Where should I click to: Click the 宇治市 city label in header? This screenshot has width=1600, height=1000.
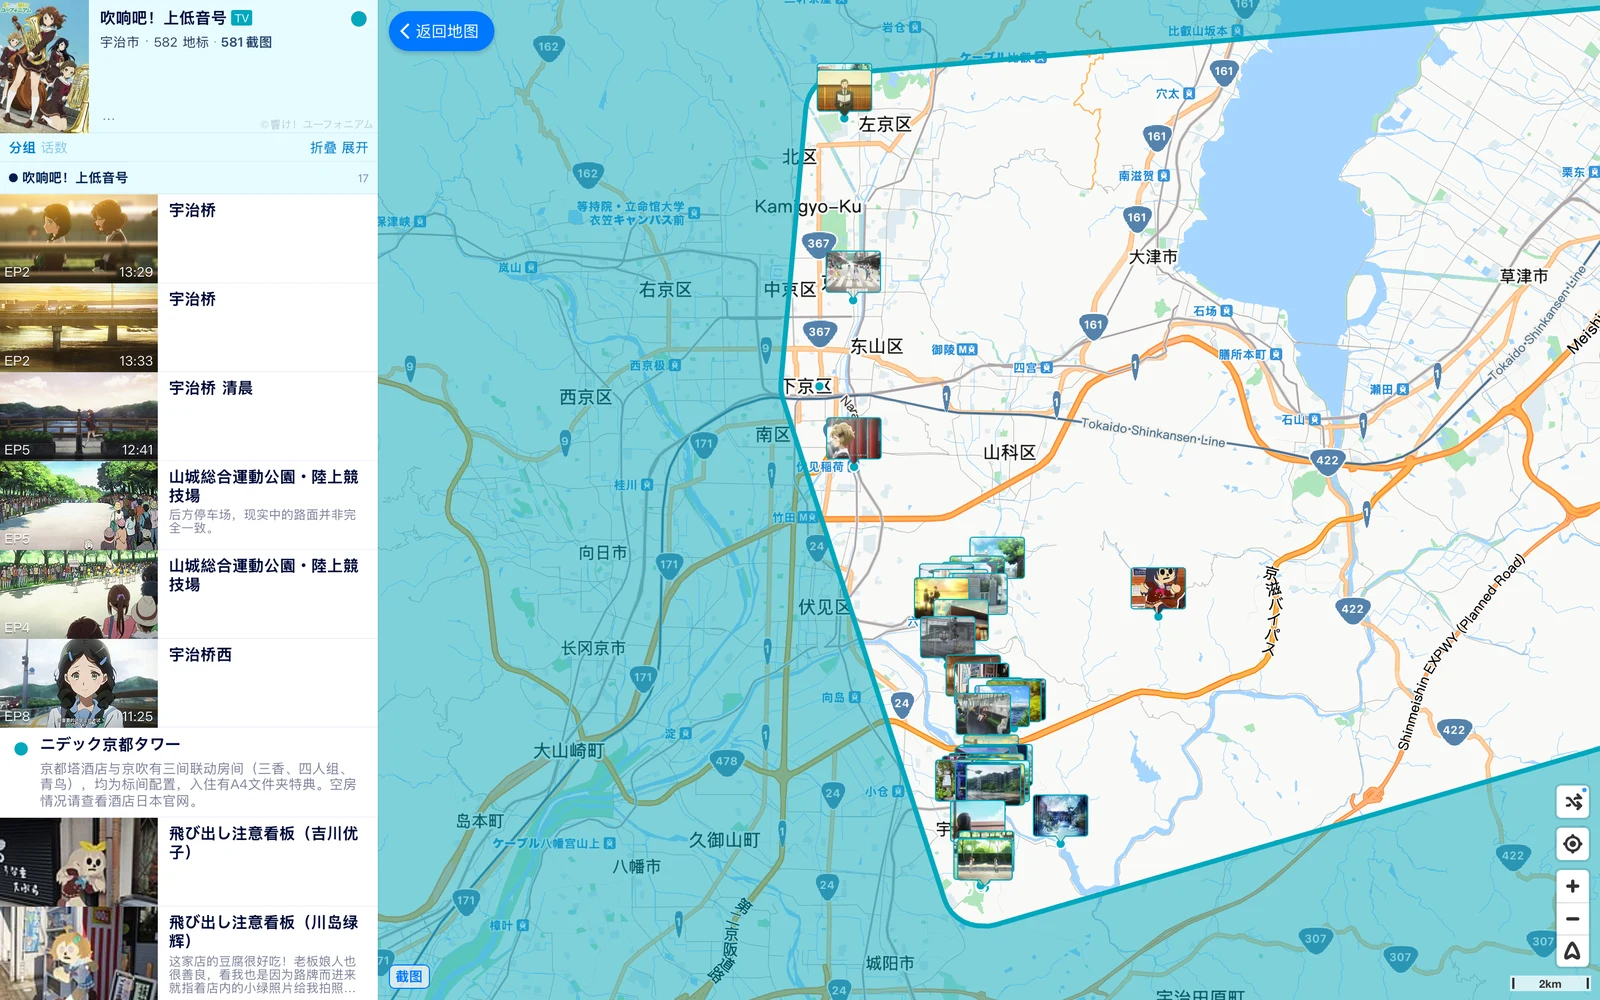119,42
